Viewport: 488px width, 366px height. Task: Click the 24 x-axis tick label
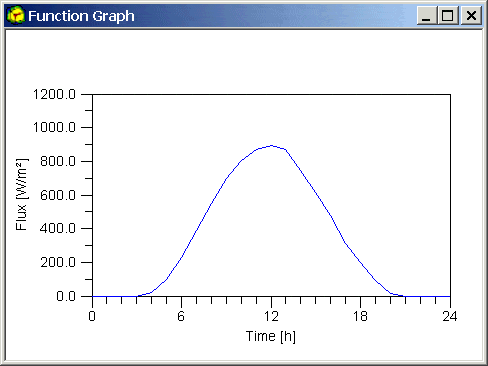tap(450, 316)
